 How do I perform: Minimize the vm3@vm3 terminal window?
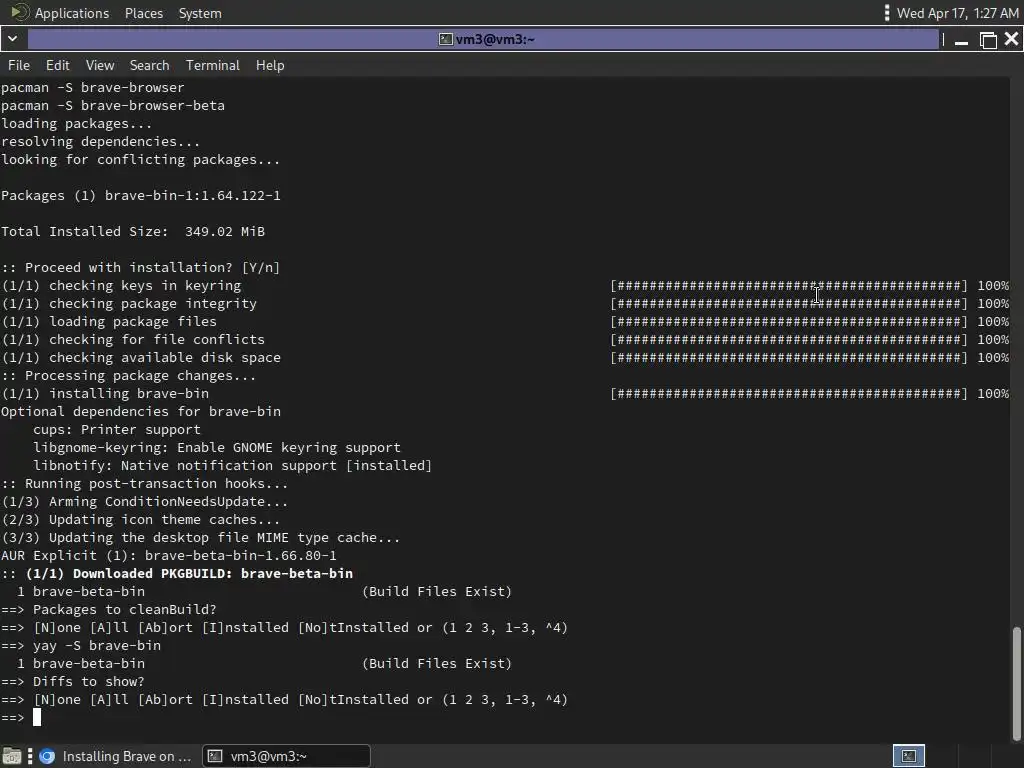[961, 40]
